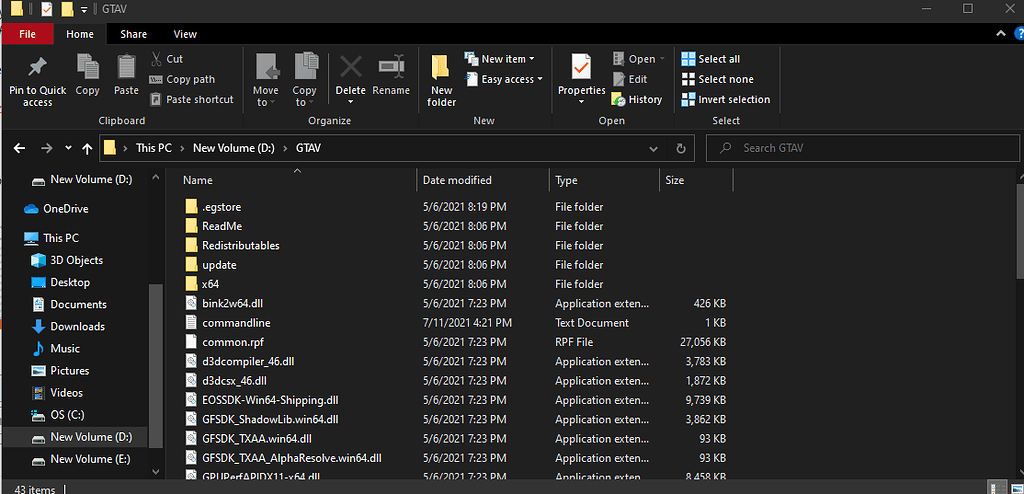Click the Help question mark icon
Viewport: 1024px width, 494px height.
(x=1018, y=34)
